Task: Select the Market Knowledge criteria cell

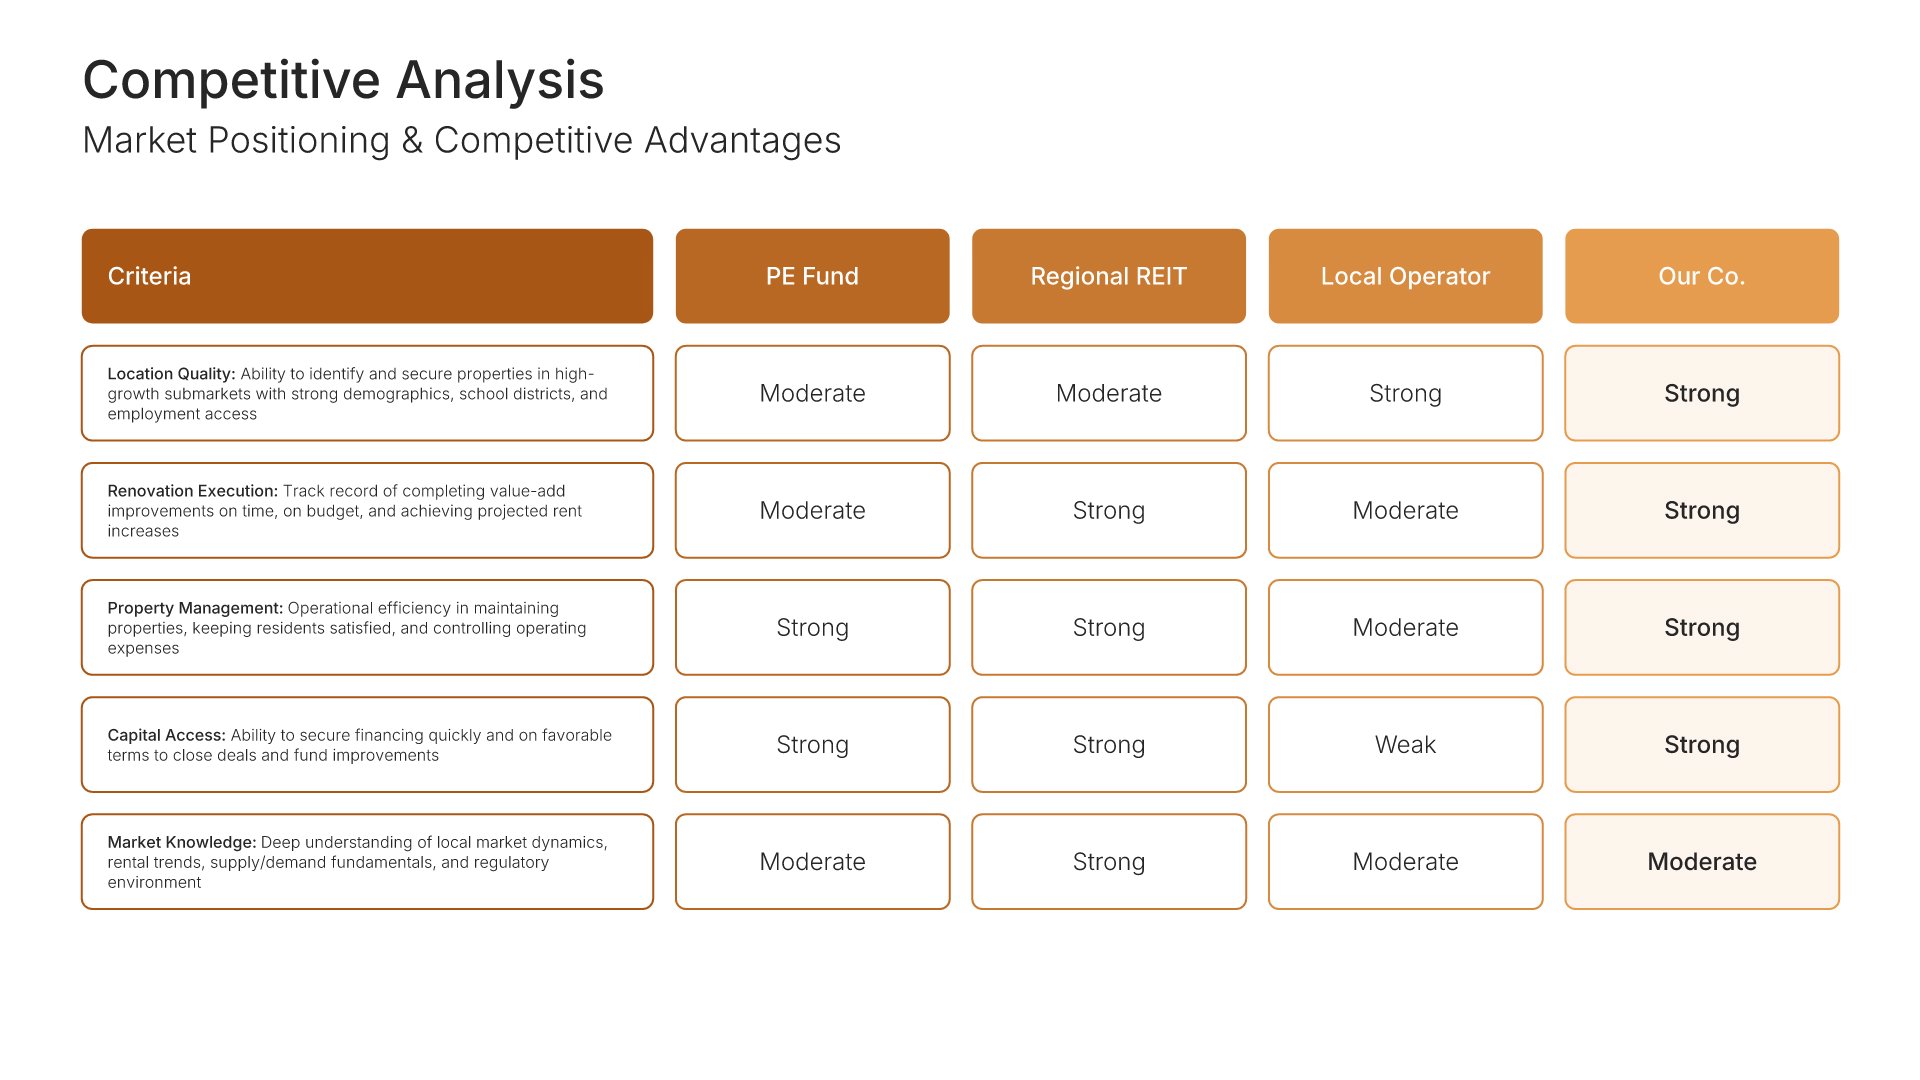Action: [367, 861]
